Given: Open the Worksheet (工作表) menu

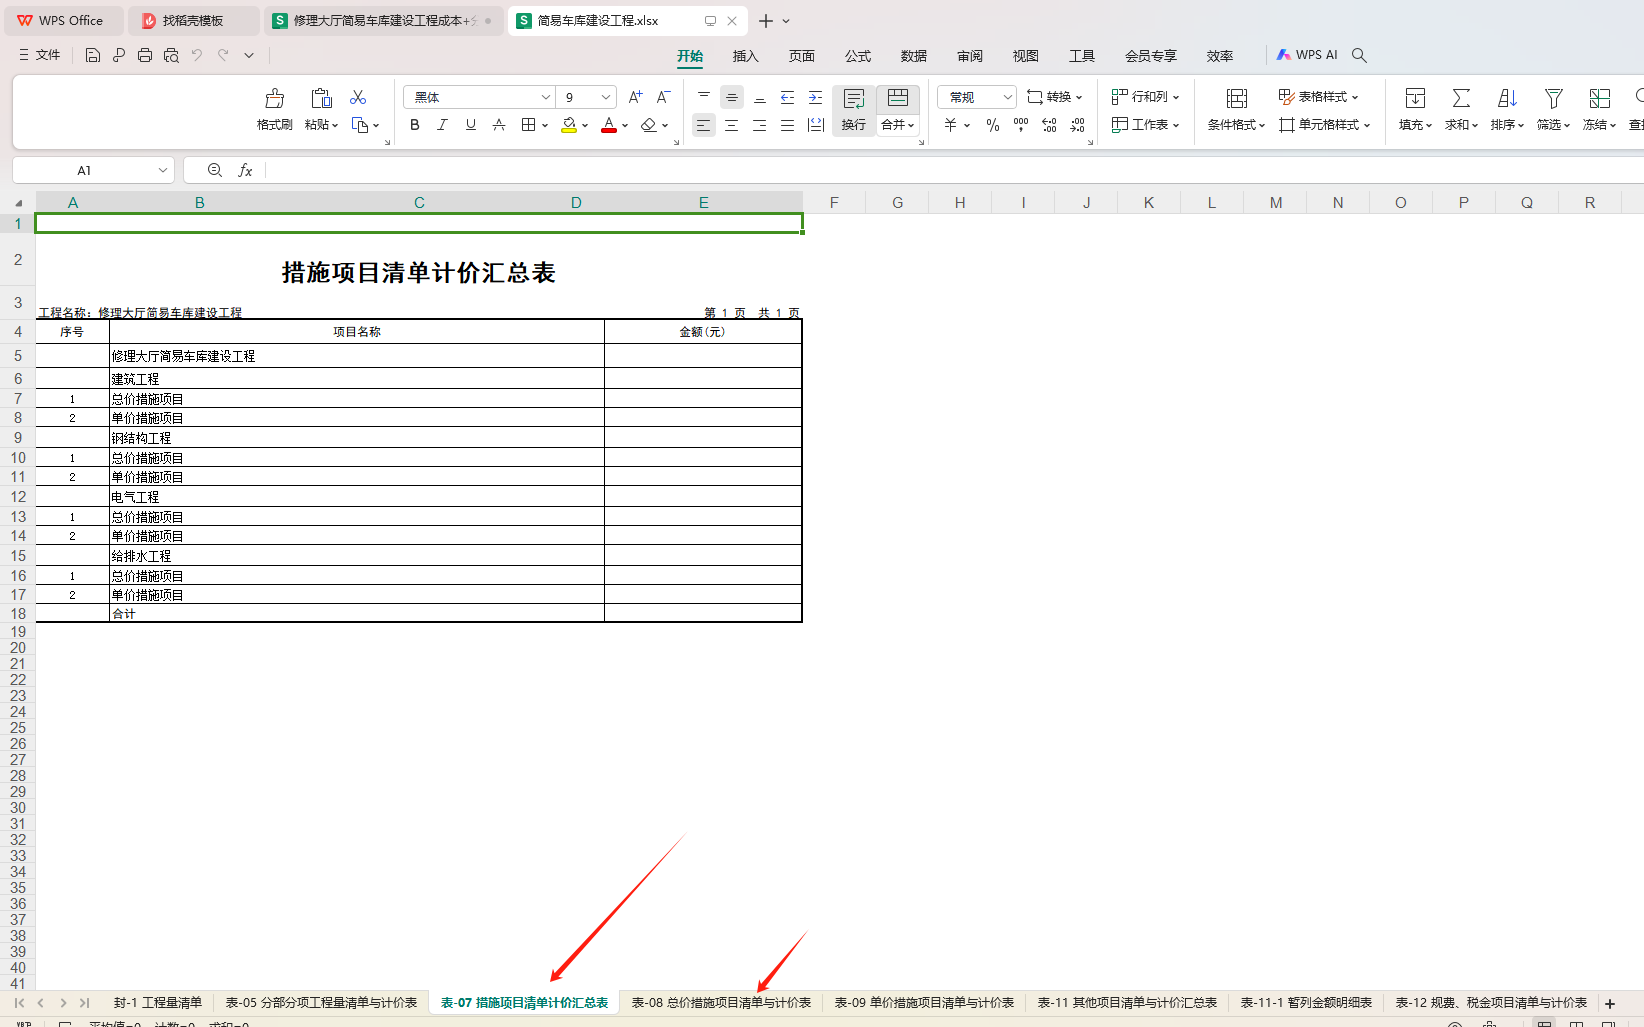Looking at the screenshot, I should click(1146, 125).
